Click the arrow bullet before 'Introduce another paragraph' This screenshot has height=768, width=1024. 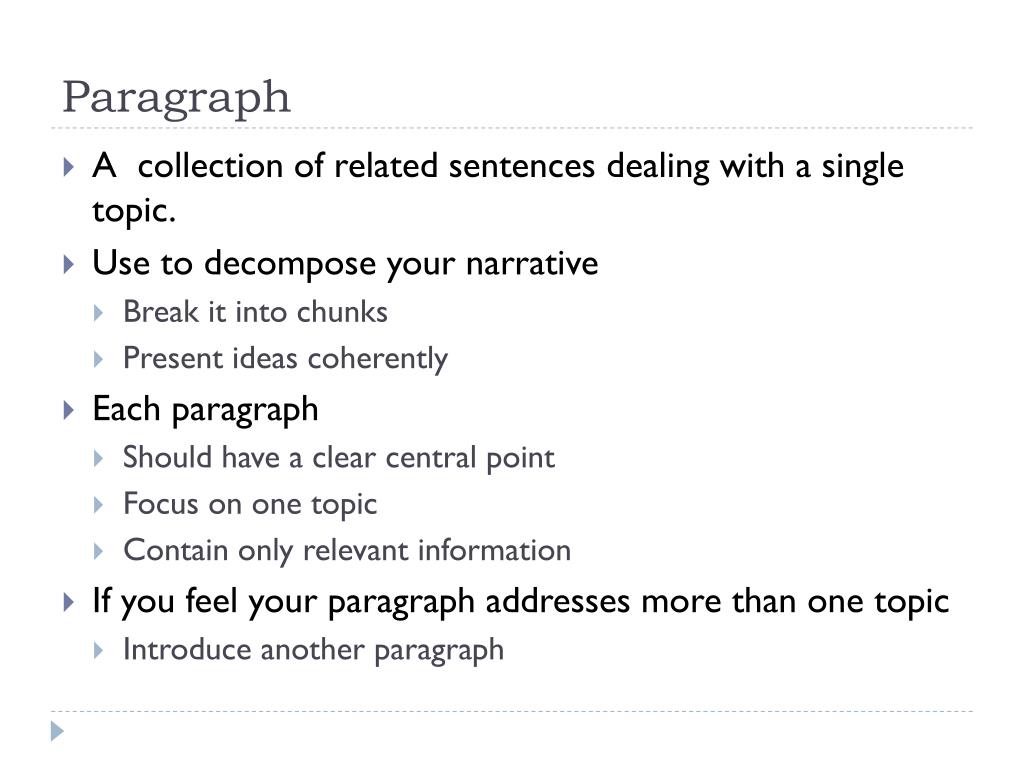click(x=99, y=650)
